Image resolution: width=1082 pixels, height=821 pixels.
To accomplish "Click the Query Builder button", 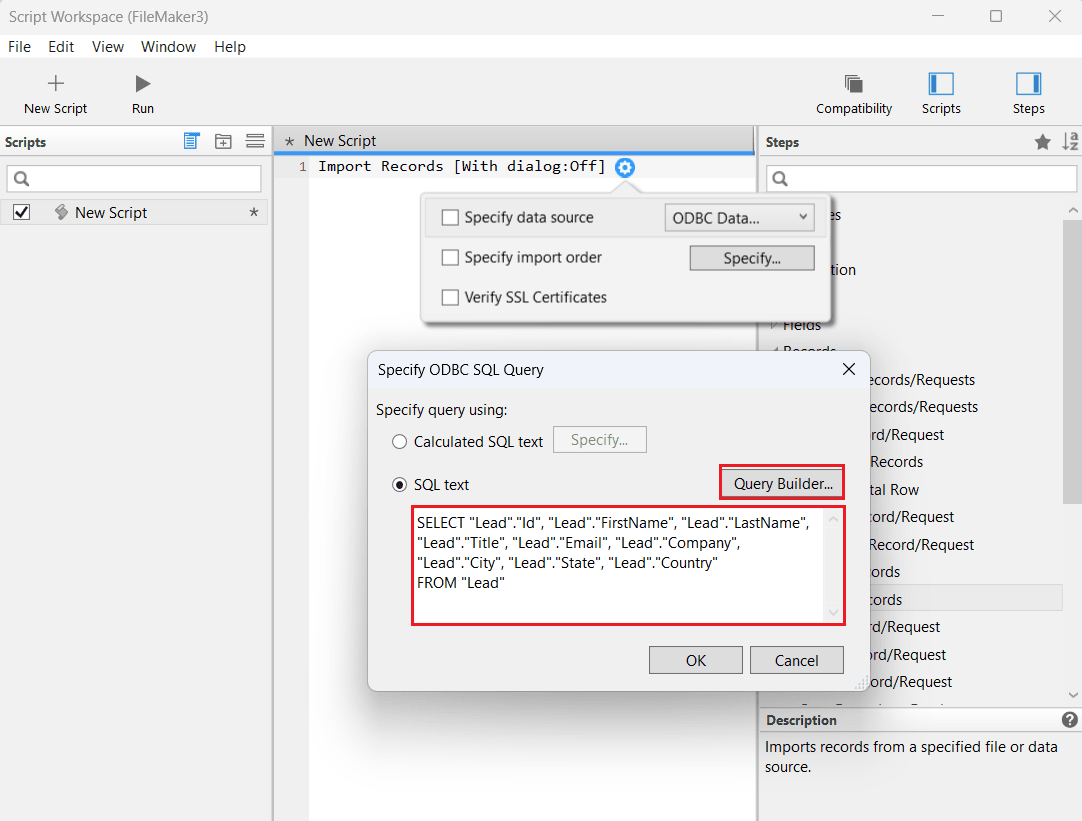I will pos(782,483).
